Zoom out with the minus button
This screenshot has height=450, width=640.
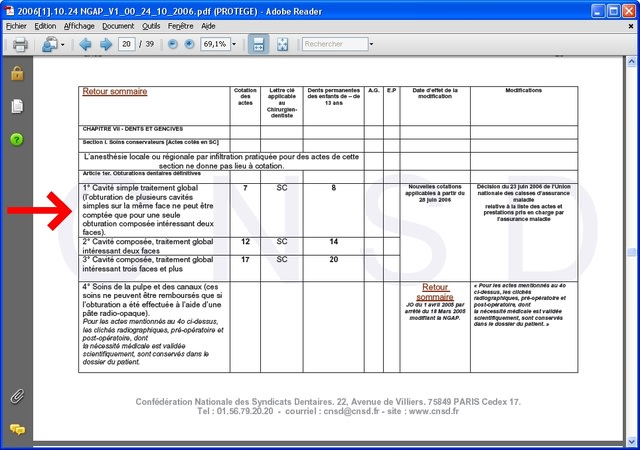pos(173,44)
